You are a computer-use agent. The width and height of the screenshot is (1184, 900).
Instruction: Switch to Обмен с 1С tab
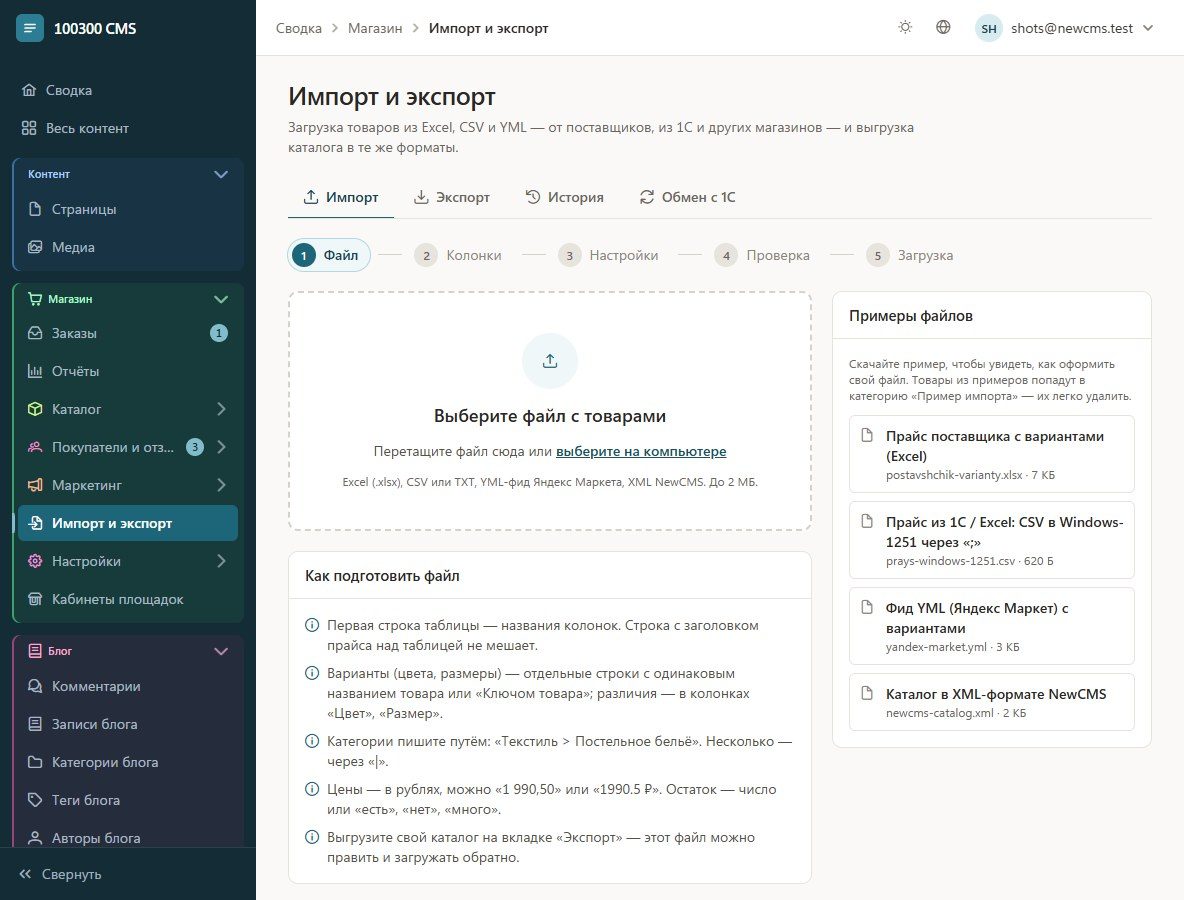click(x=687, y=197)
